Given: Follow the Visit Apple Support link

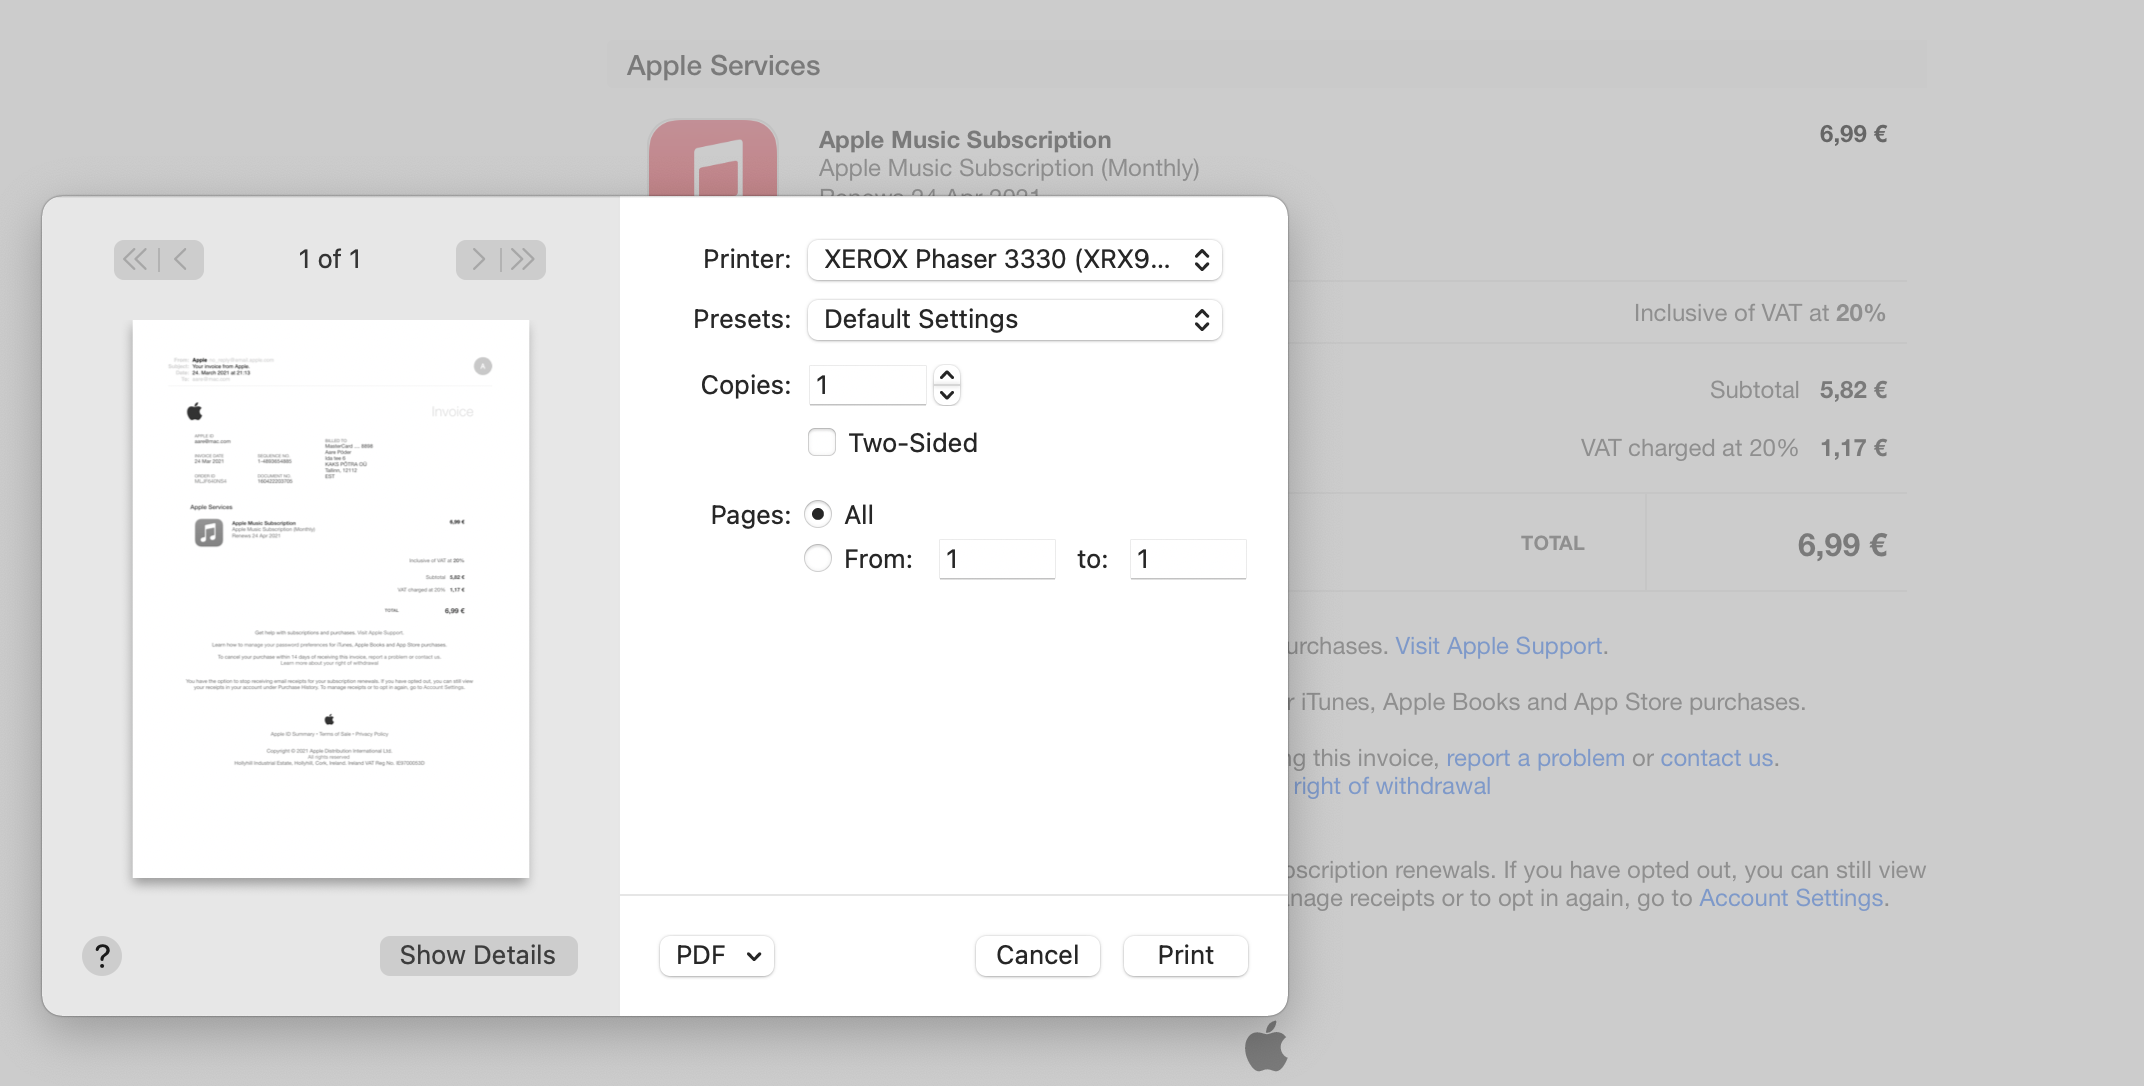Looking at the screenshot, I should click(x=1498, y=646).
